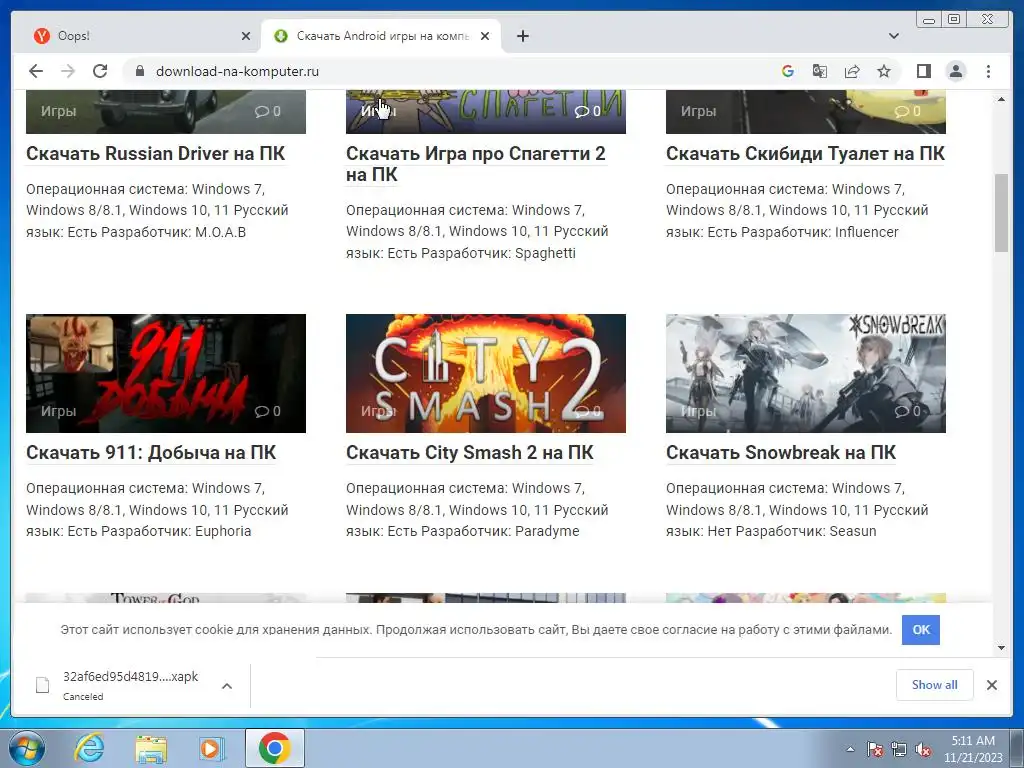Open the muted volume tray icon

click(923, 749)
